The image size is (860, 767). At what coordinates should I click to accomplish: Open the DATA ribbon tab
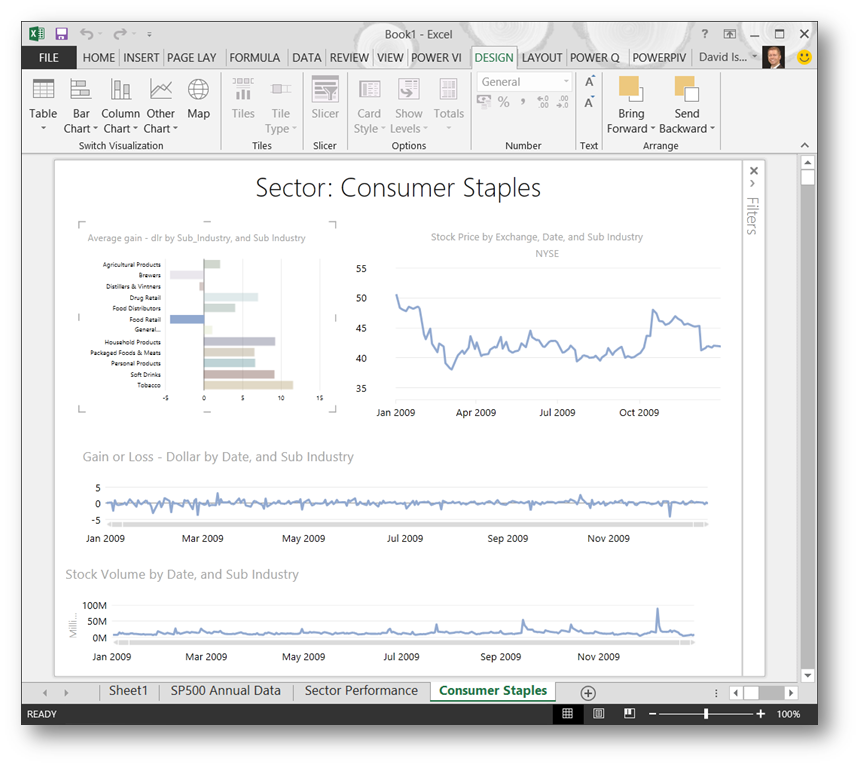pos(307,58)
